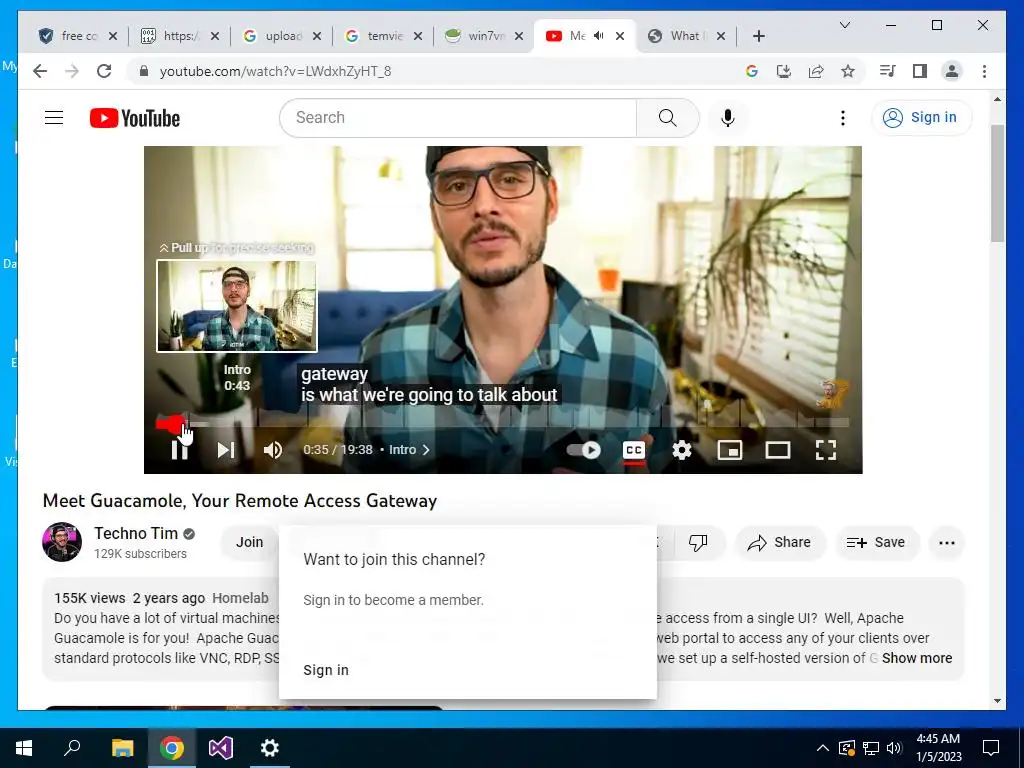
Task: Mute the playing YouTube tab audio
Action: [x=599, y=36]
